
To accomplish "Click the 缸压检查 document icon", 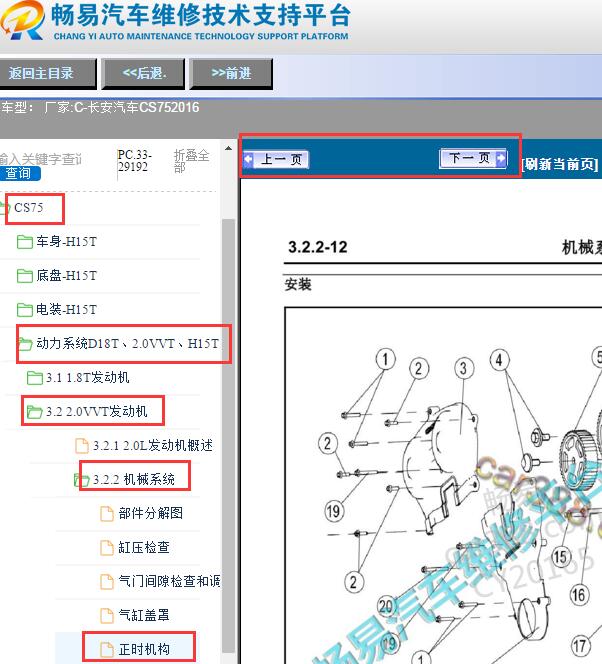I will tap(107, 547).
